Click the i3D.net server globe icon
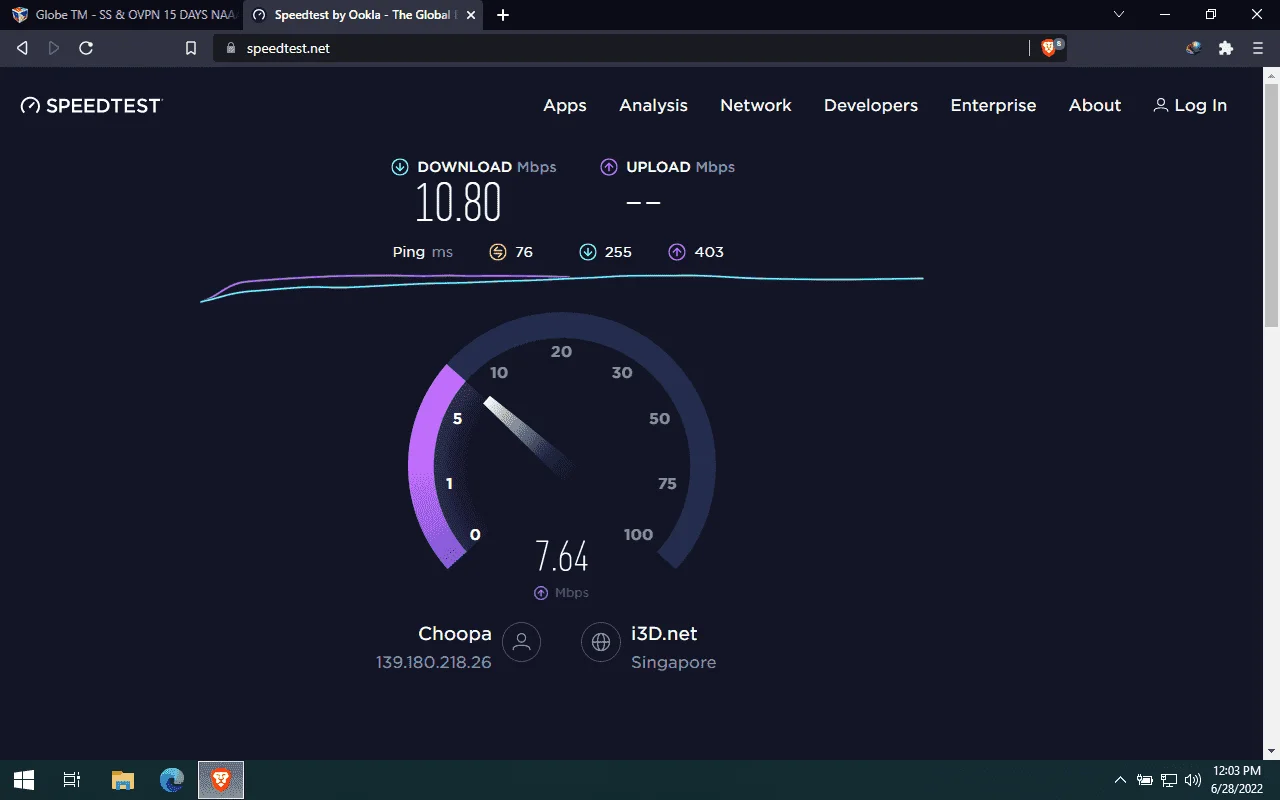 point(601,642)
